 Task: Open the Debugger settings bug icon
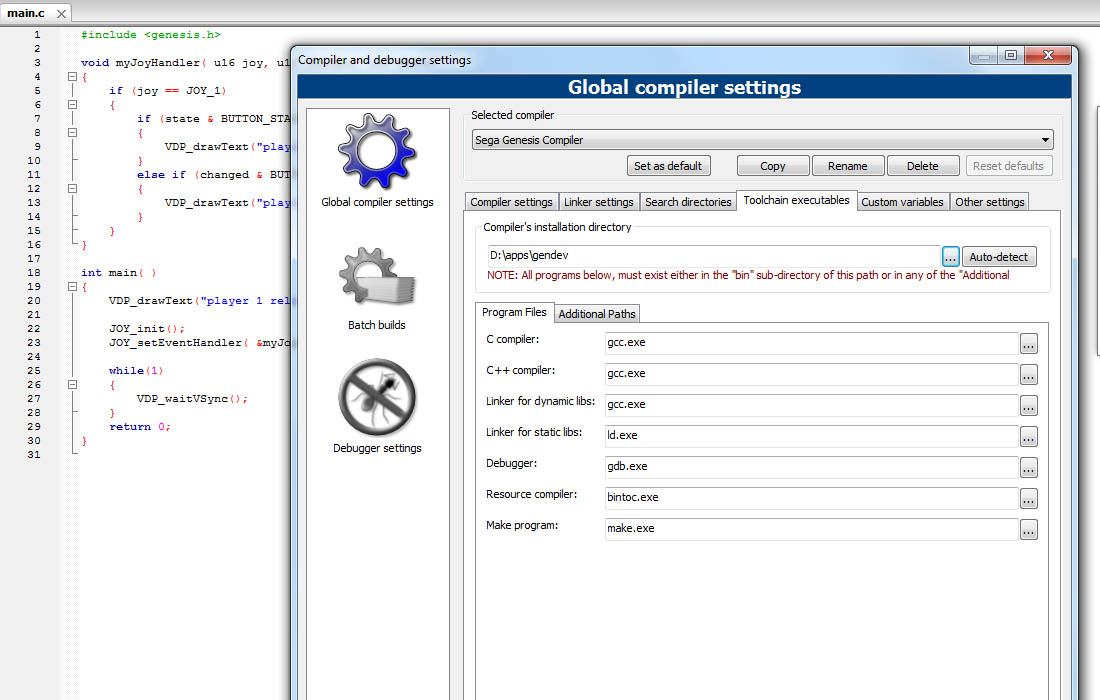point(376,400)
